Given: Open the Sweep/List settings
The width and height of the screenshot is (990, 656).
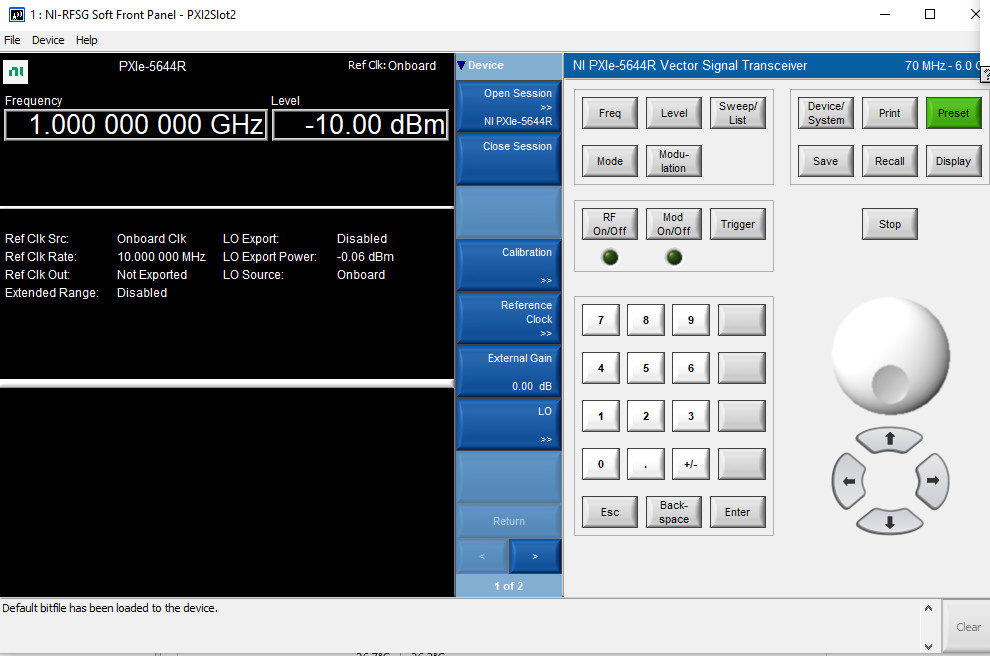Looking at the screenshot, I should [737, 113].
